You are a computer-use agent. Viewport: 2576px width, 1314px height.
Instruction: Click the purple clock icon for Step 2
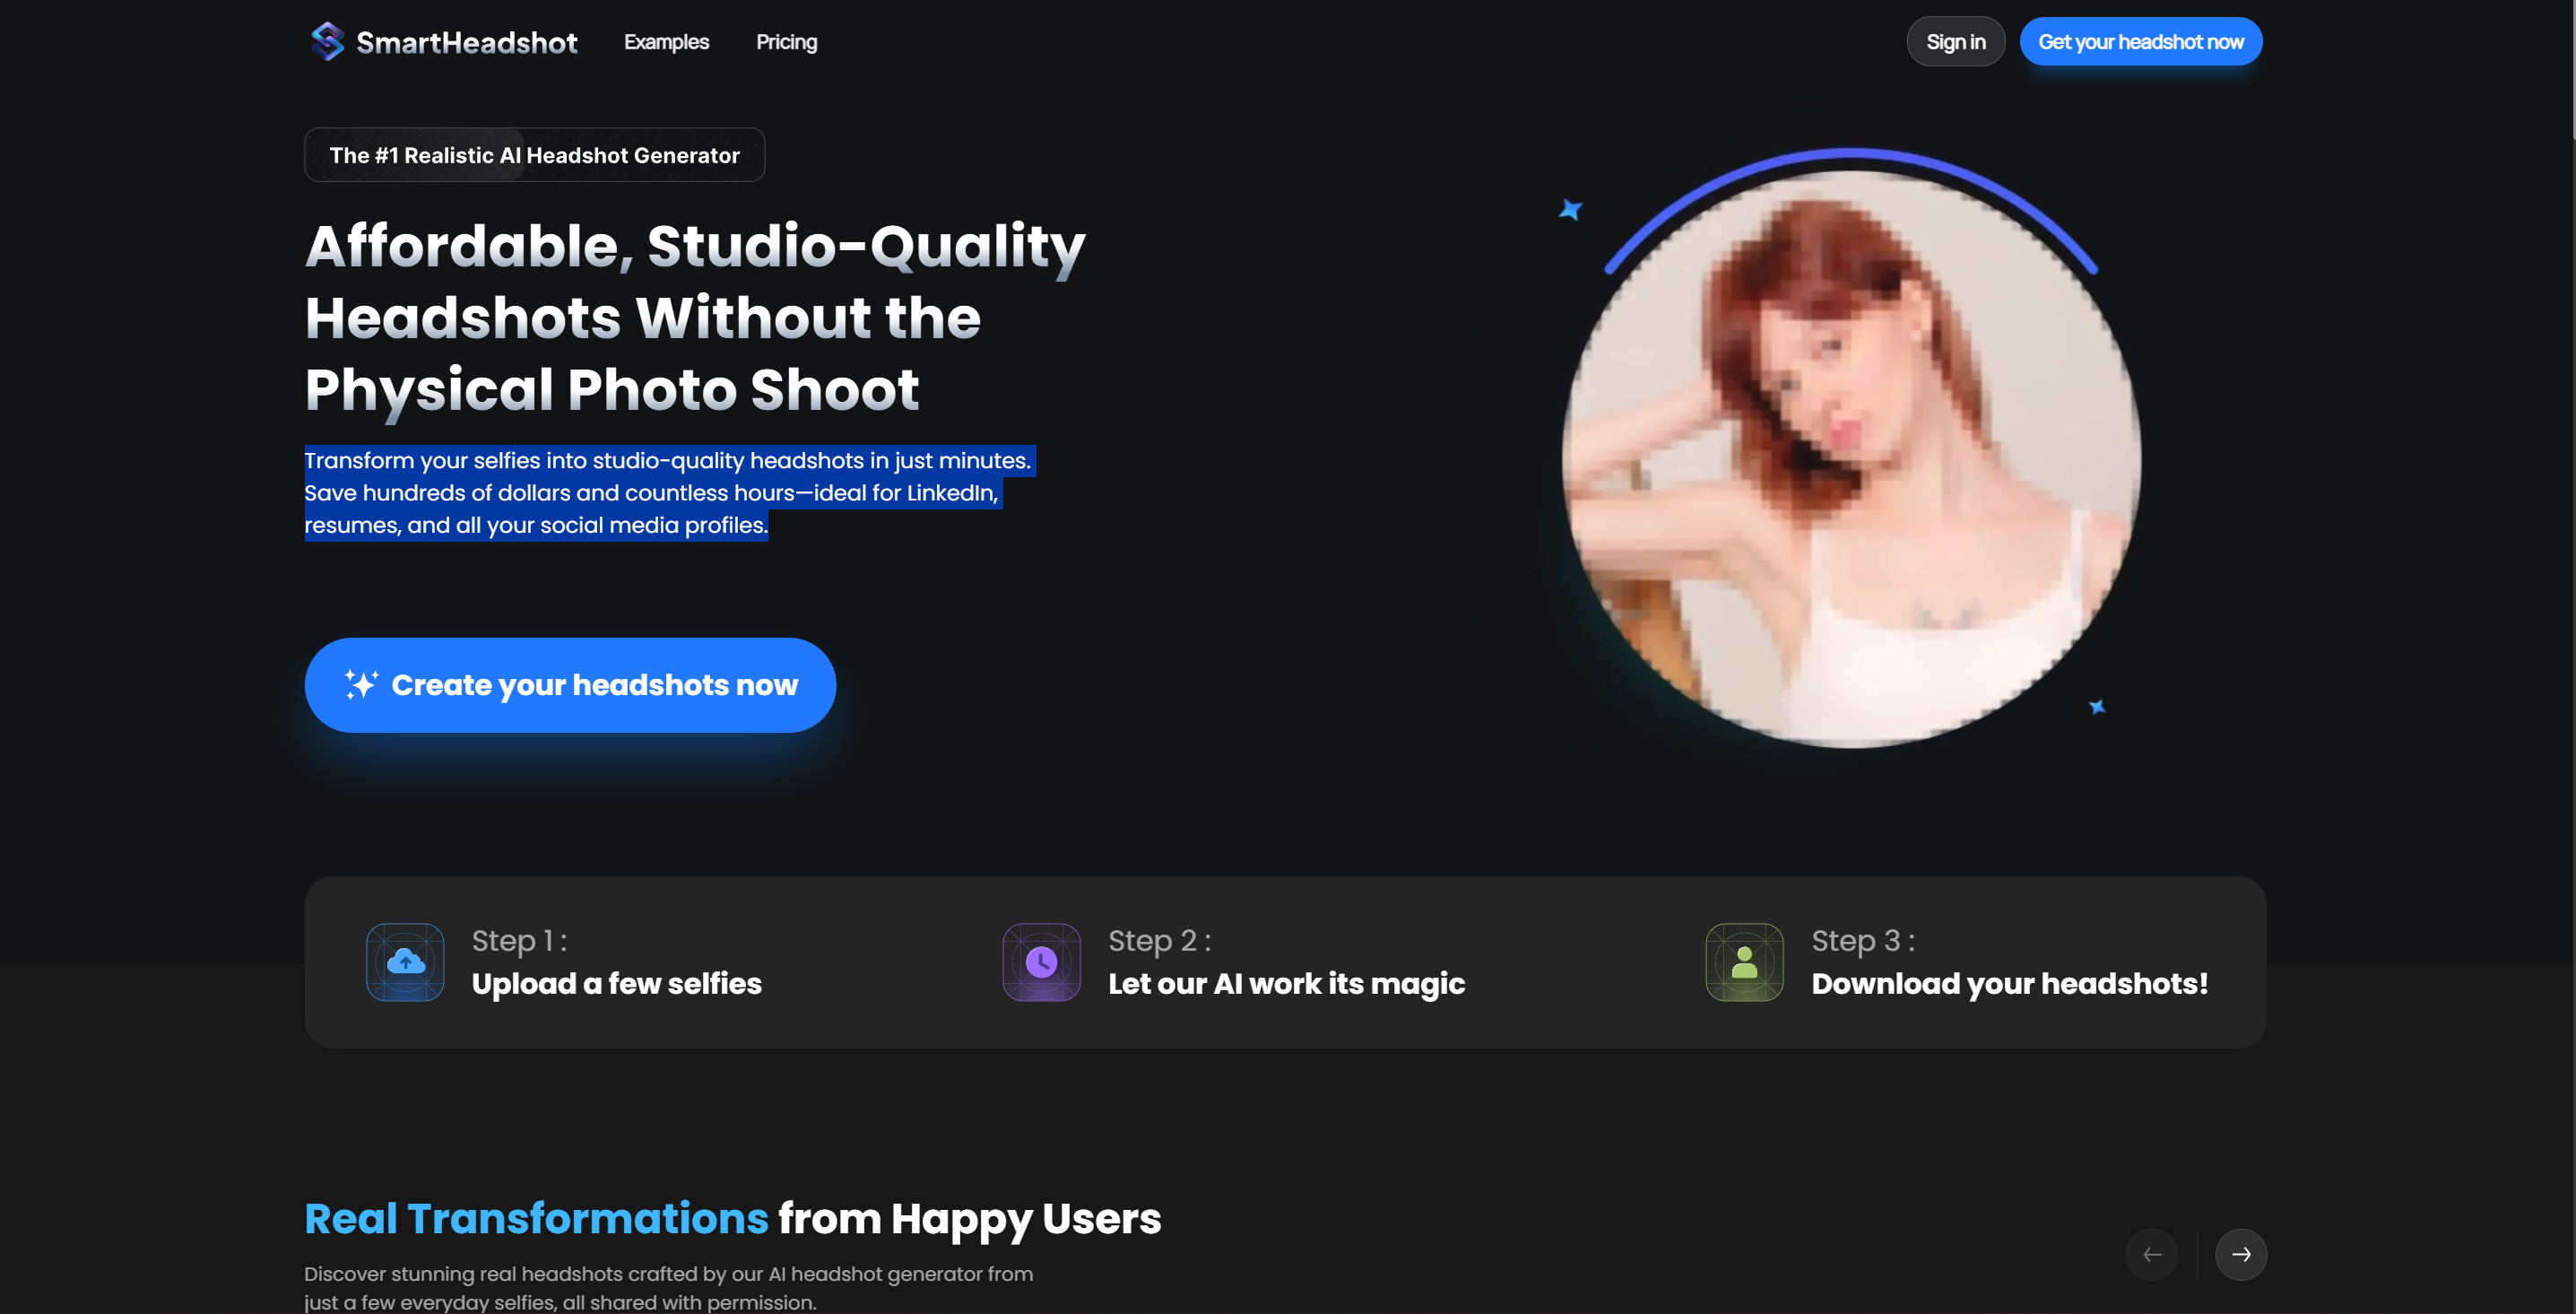click(1041, 962)
